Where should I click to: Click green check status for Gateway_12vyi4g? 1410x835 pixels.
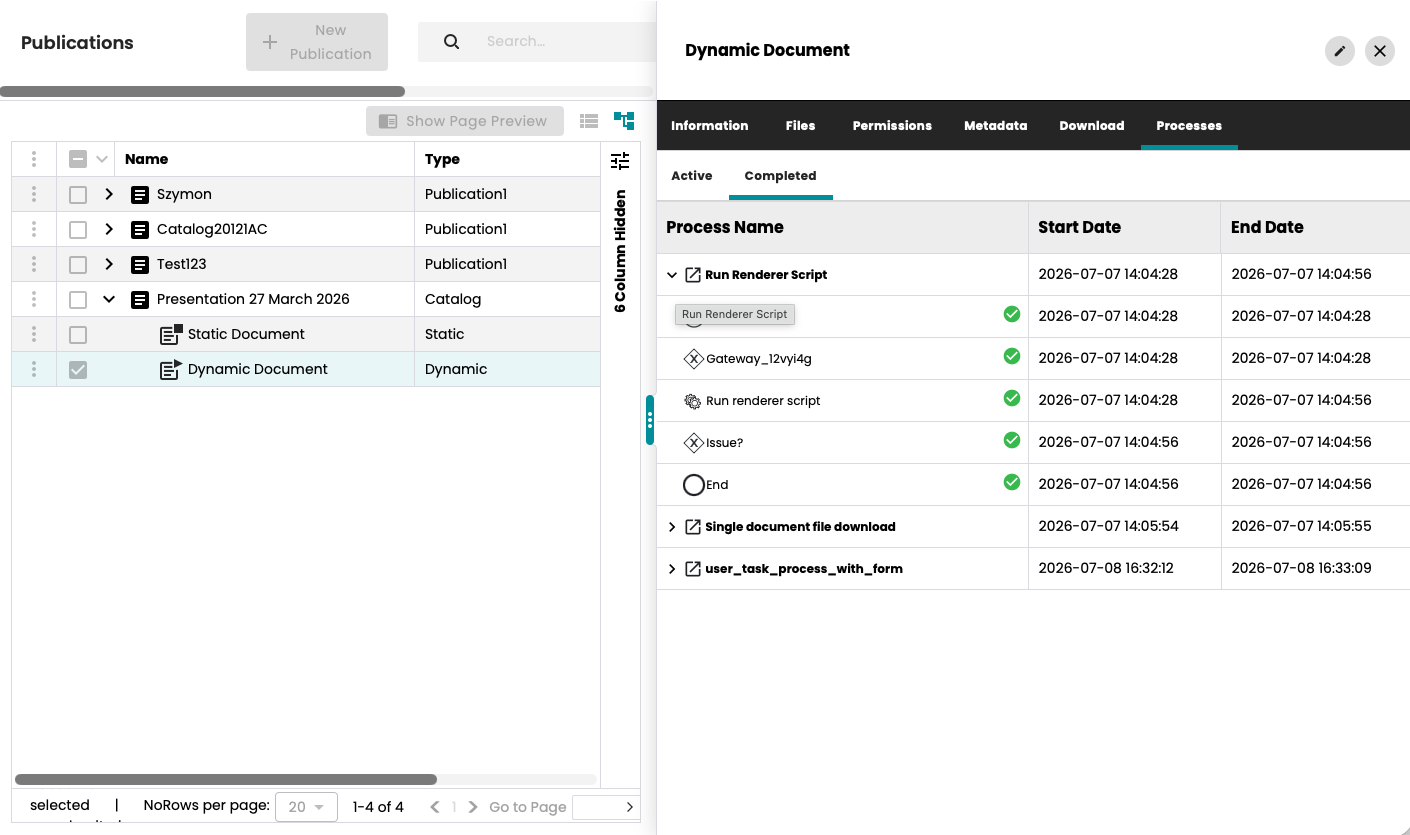coord(1012,356)
